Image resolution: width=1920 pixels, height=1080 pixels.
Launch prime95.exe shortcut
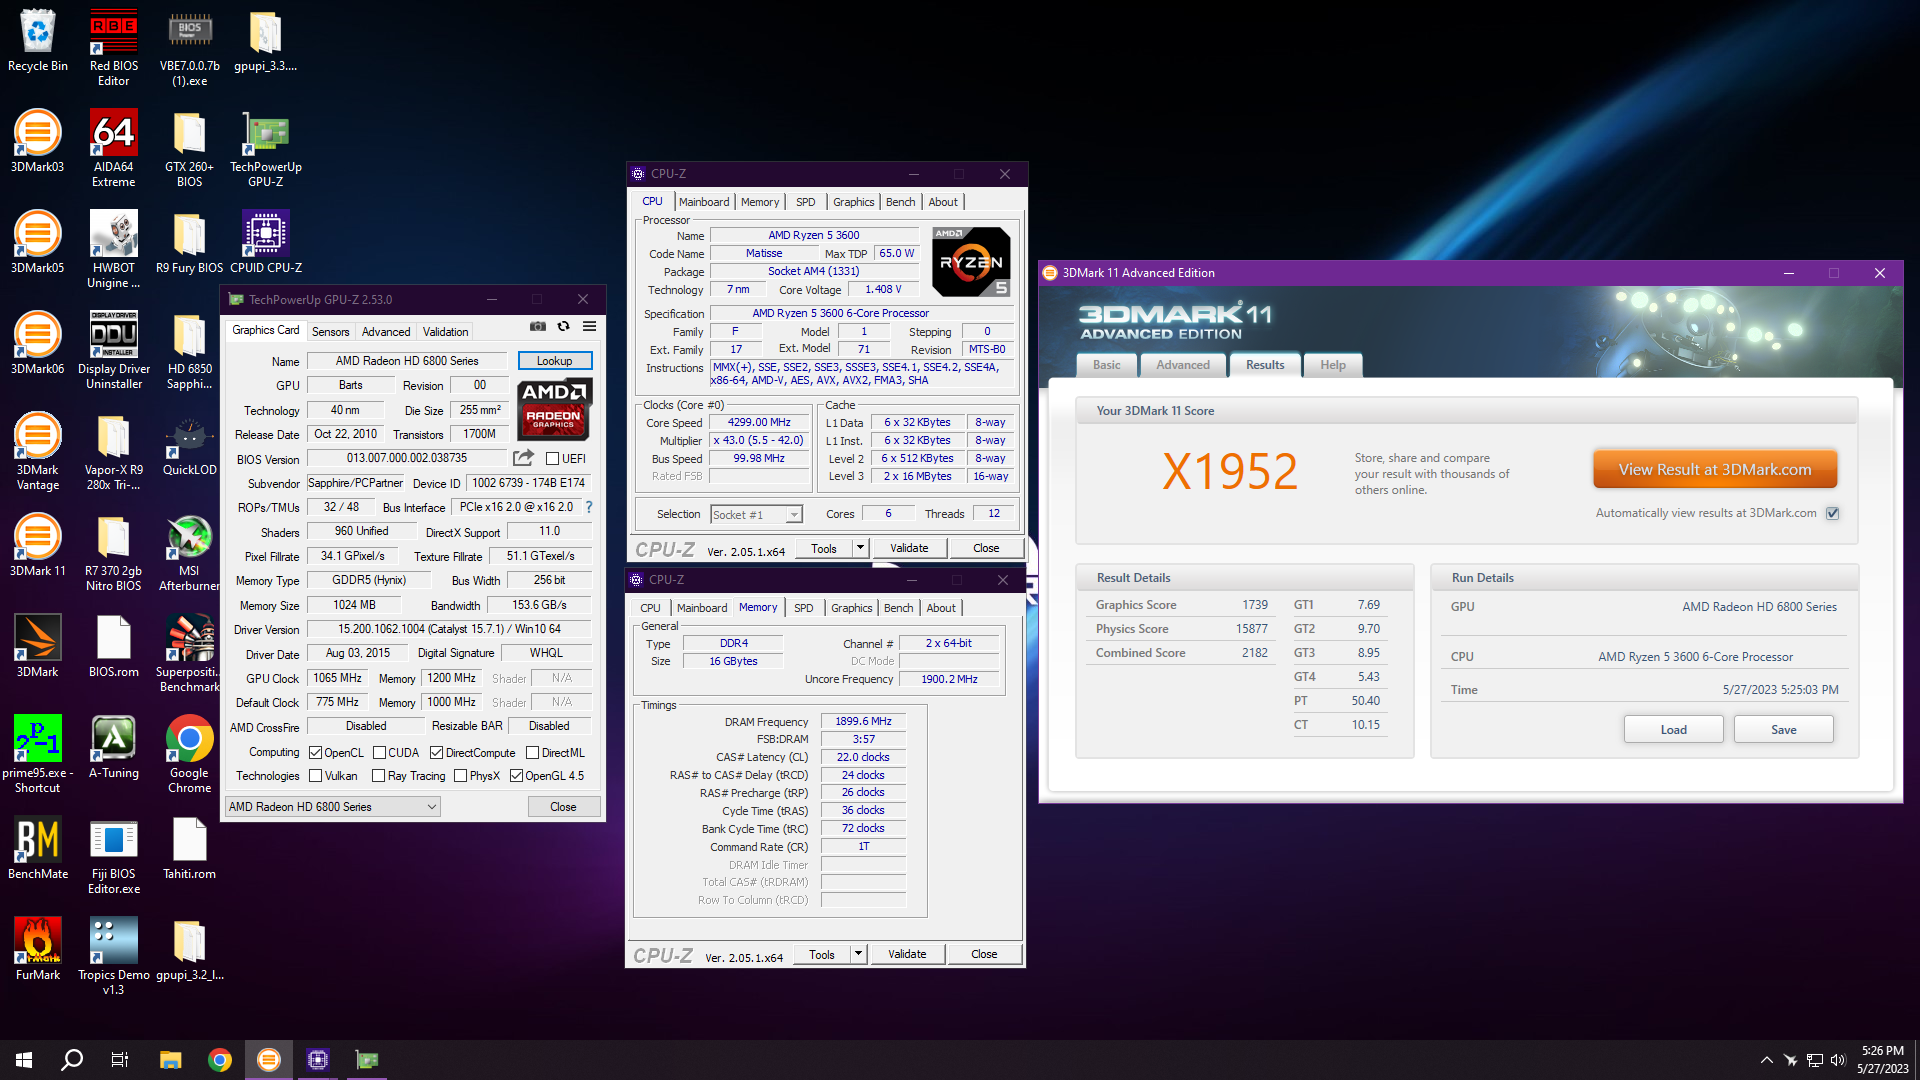click(38, 754)
